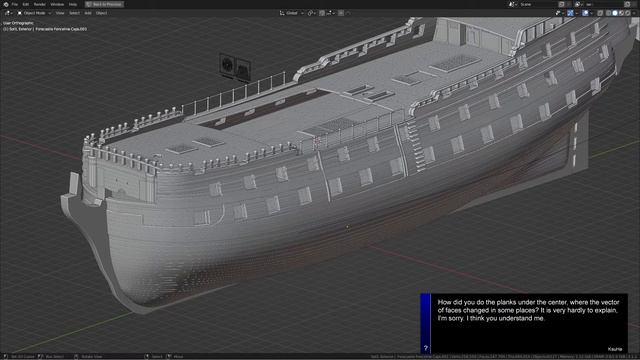Switch to material preview shading mode
This screenshot has width=640, height=360.
tap(621, 13)
